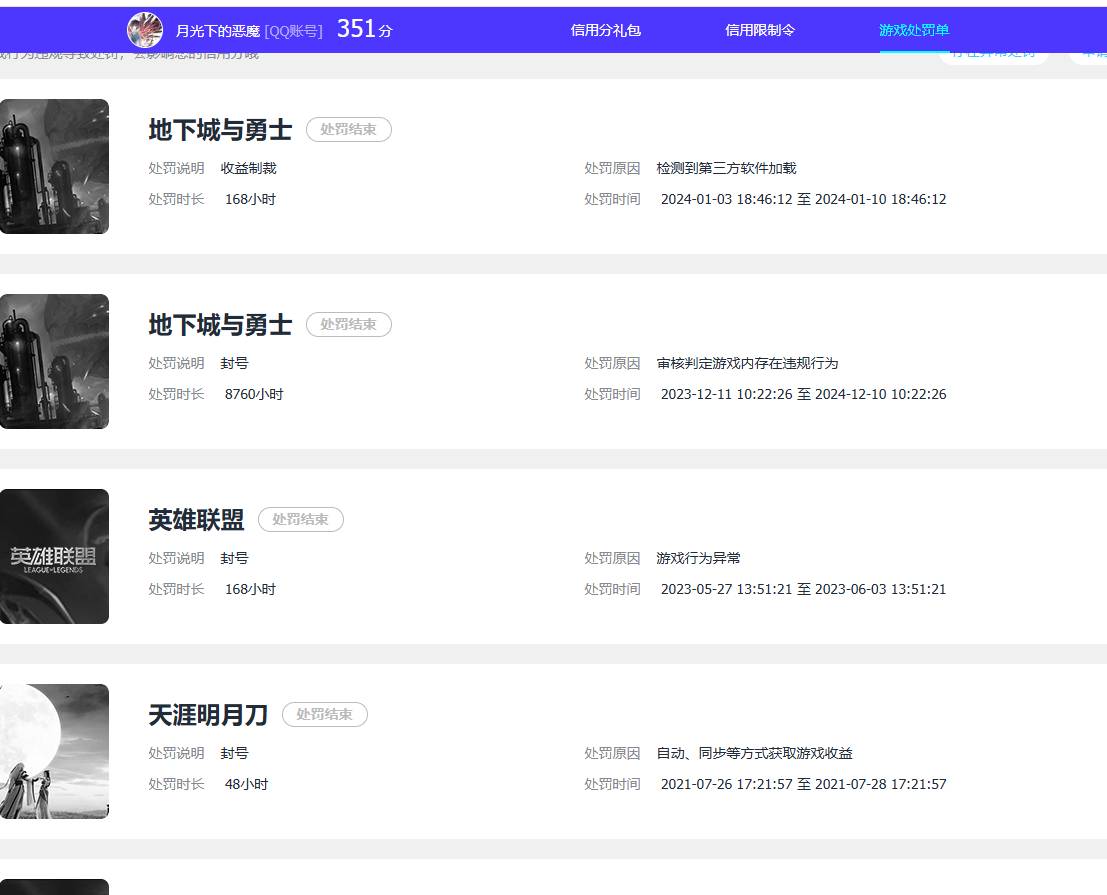Click the 地下城与勇士 title above 8760小时
This screenshot has height=895, width=1107.
220,325
